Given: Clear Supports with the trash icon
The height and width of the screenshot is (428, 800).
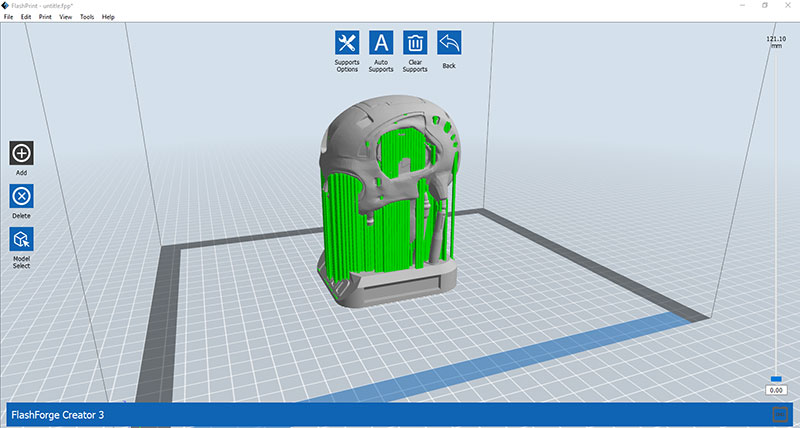Looking at the screenshot, I should point(415,42).
